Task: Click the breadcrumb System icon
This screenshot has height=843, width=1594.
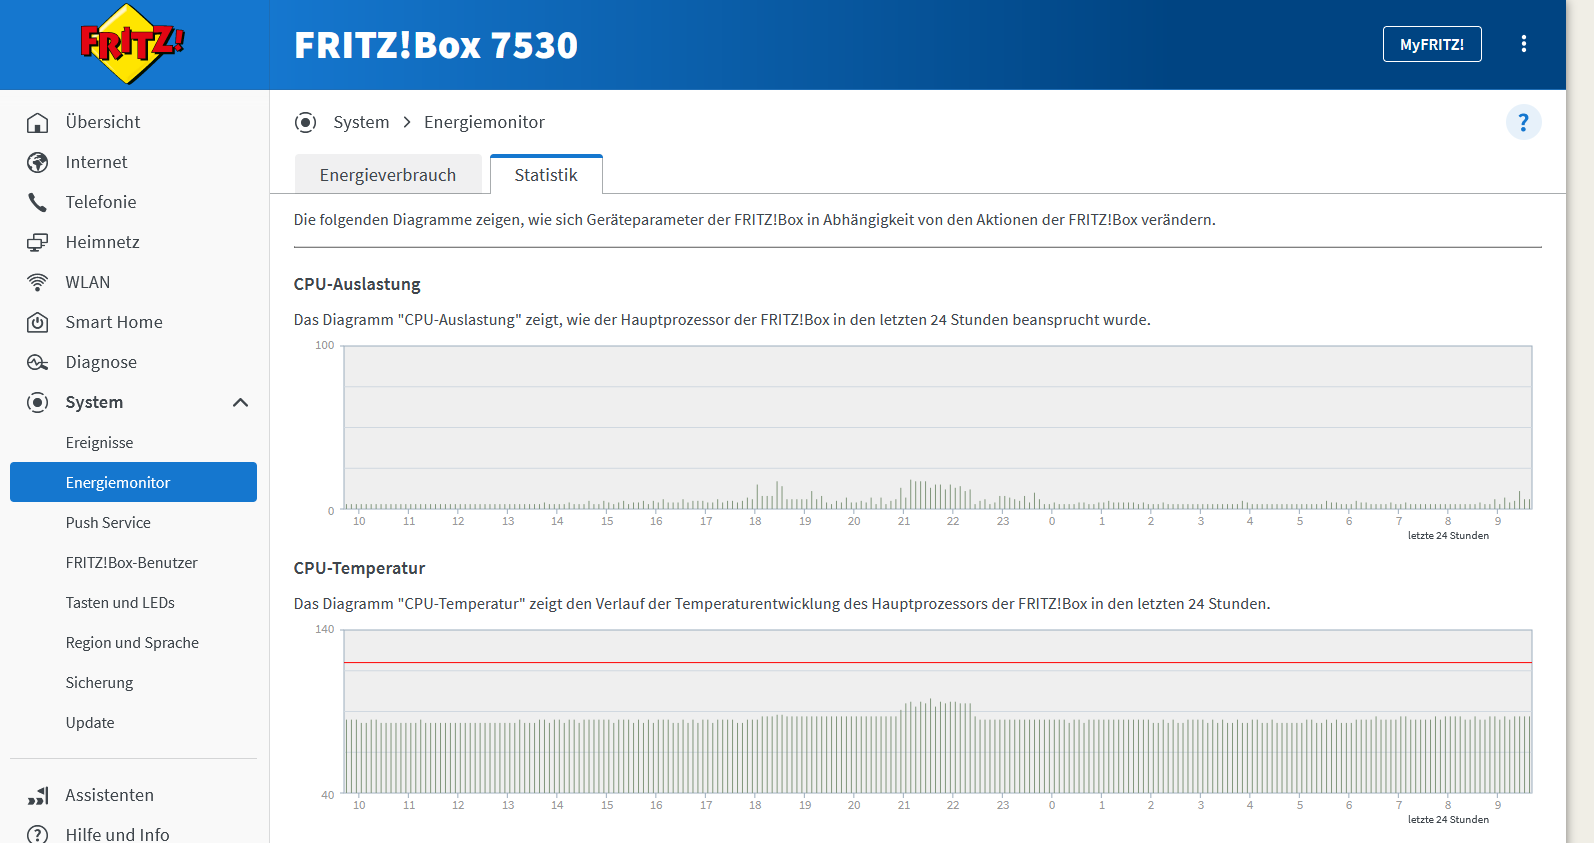Action: 305,122
